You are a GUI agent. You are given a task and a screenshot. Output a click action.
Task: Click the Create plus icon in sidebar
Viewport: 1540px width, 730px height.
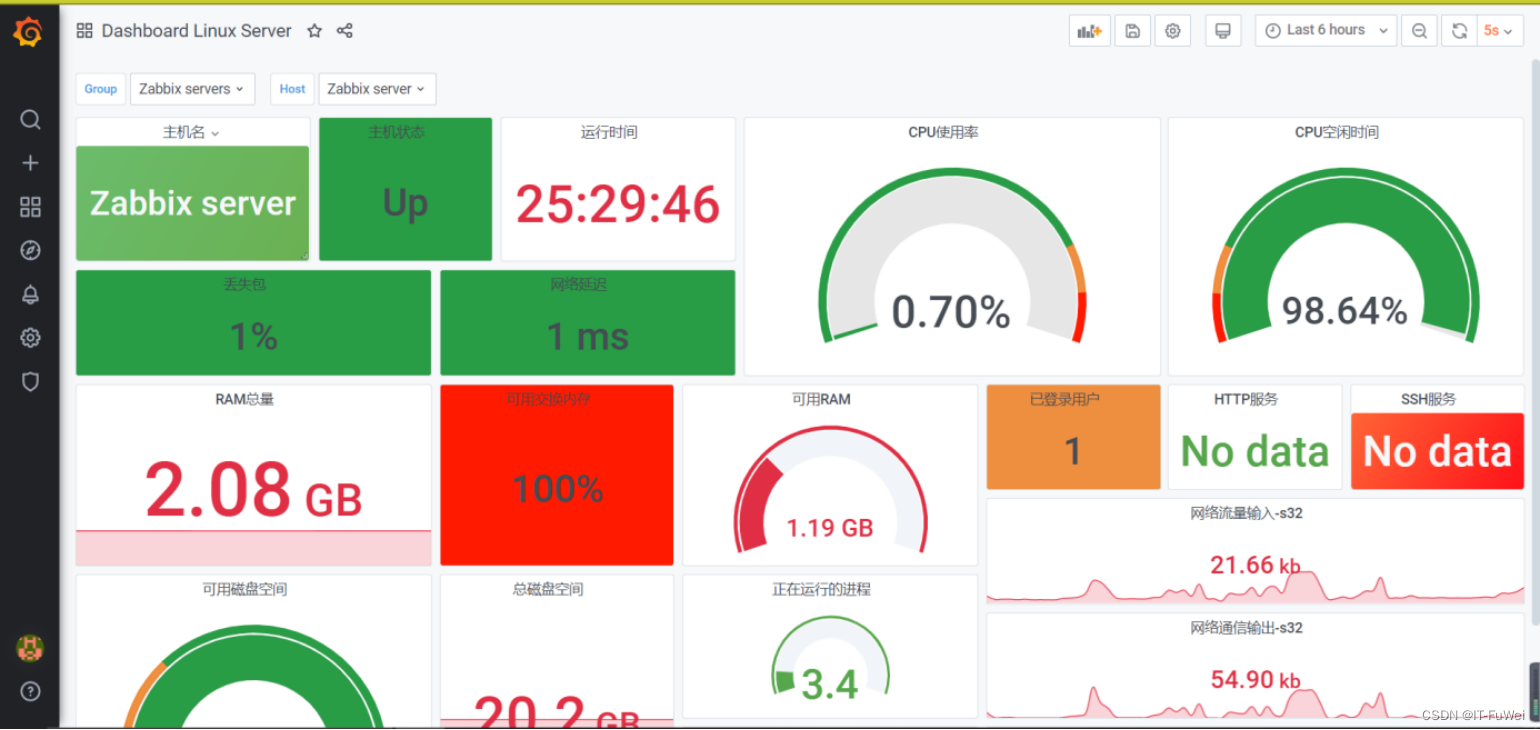point(30,163)
